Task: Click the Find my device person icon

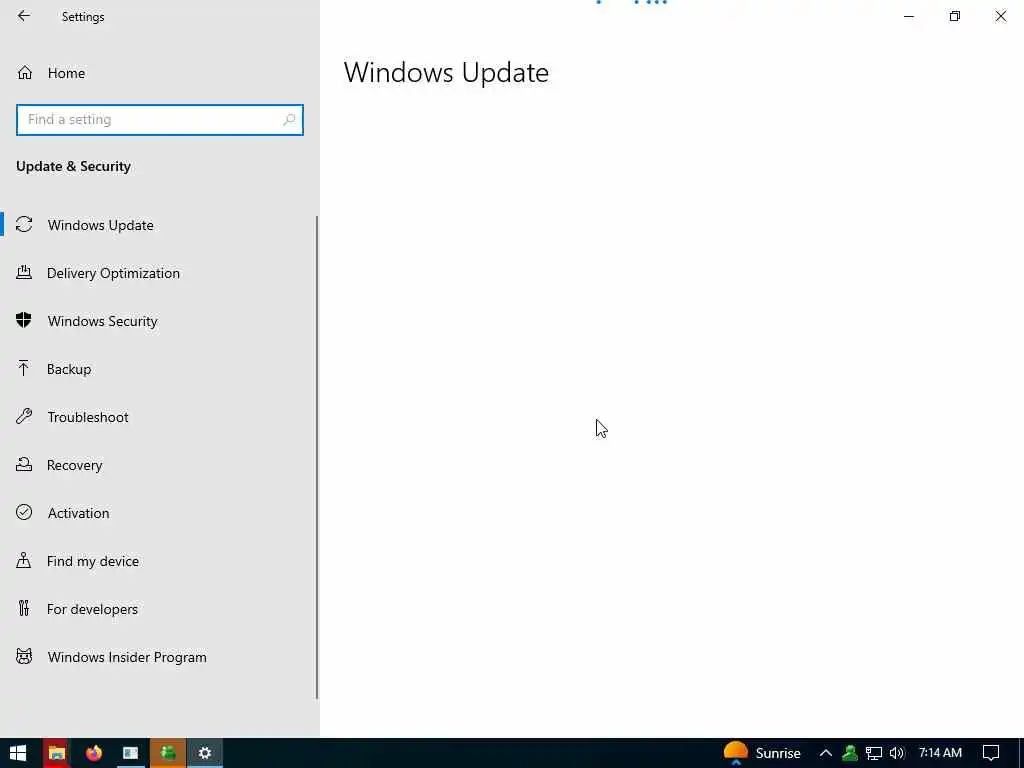Action: click(24, 560)
